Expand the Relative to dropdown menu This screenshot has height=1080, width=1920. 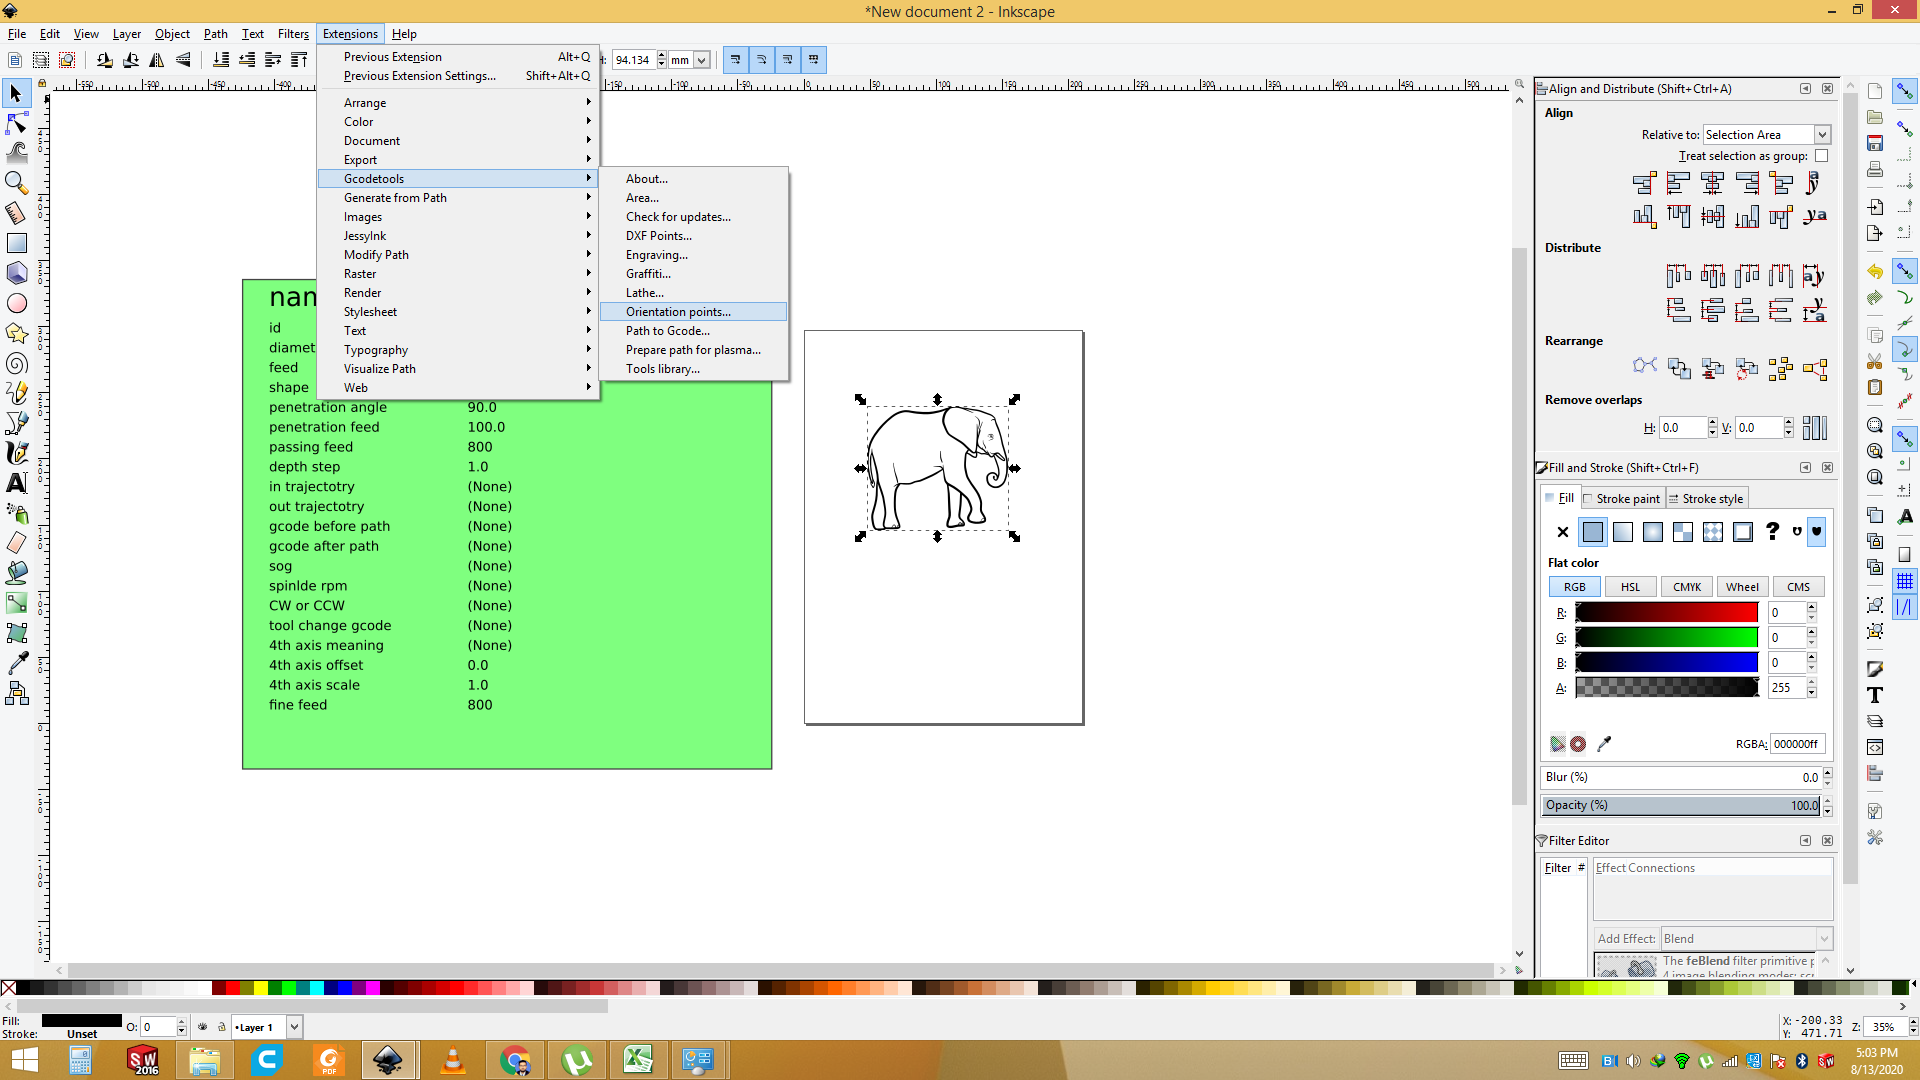tap(1825, 133)
